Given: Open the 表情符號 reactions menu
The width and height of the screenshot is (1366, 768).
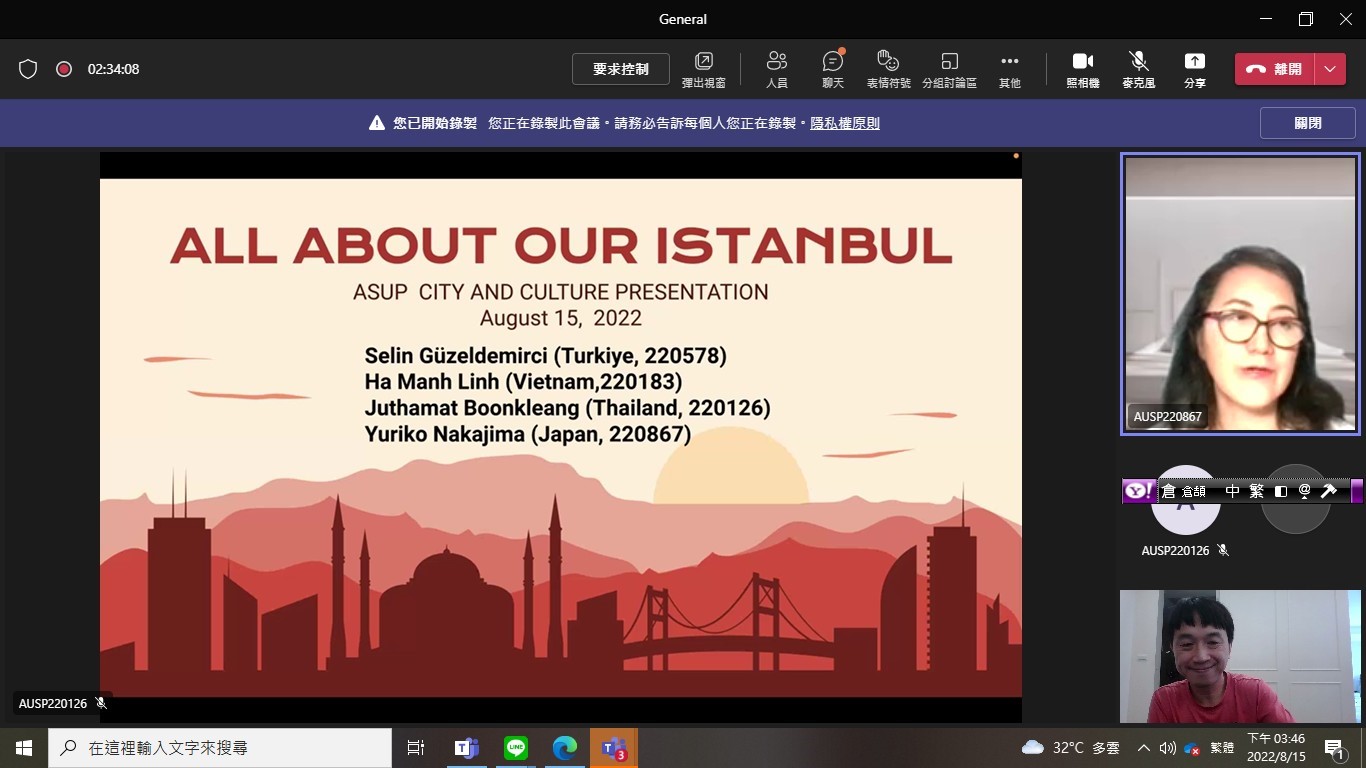Looking at the screenshot, I should [x=888, y=69].
